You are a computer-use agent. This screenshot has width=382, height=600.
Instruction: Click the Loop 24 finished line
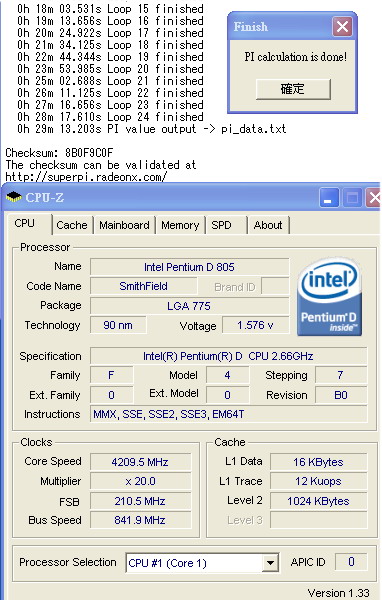pos(110,117)
